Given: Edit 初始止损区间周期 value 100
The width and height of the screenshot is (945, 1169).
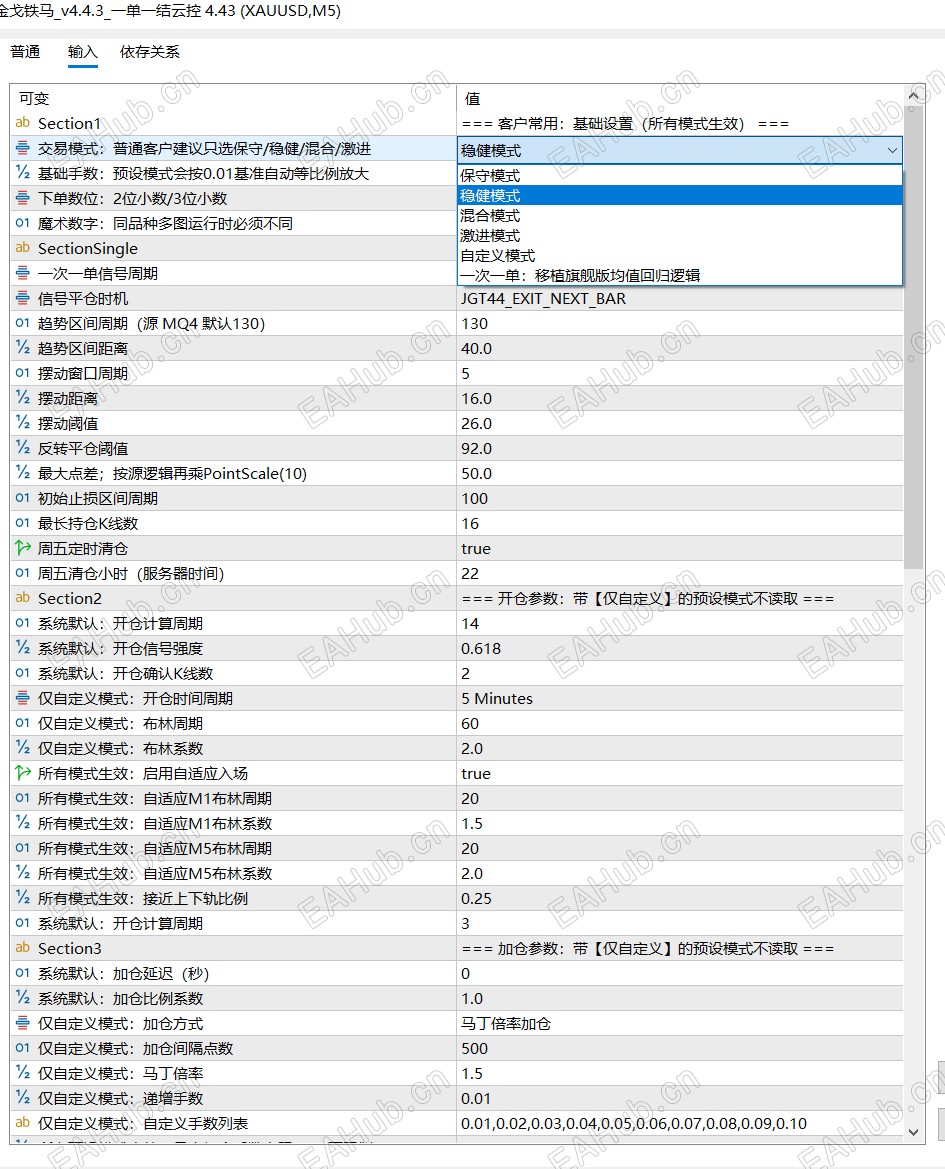Looking at the screenshot, I should click(x=680, y=498).
